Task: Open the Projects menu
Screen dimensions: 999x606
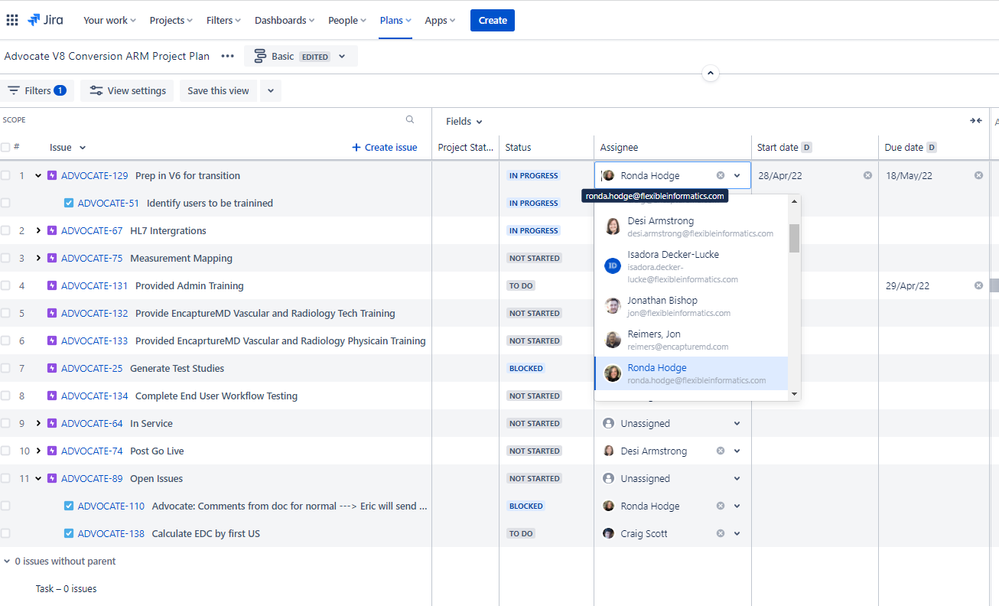Action: tap(170, 19)
